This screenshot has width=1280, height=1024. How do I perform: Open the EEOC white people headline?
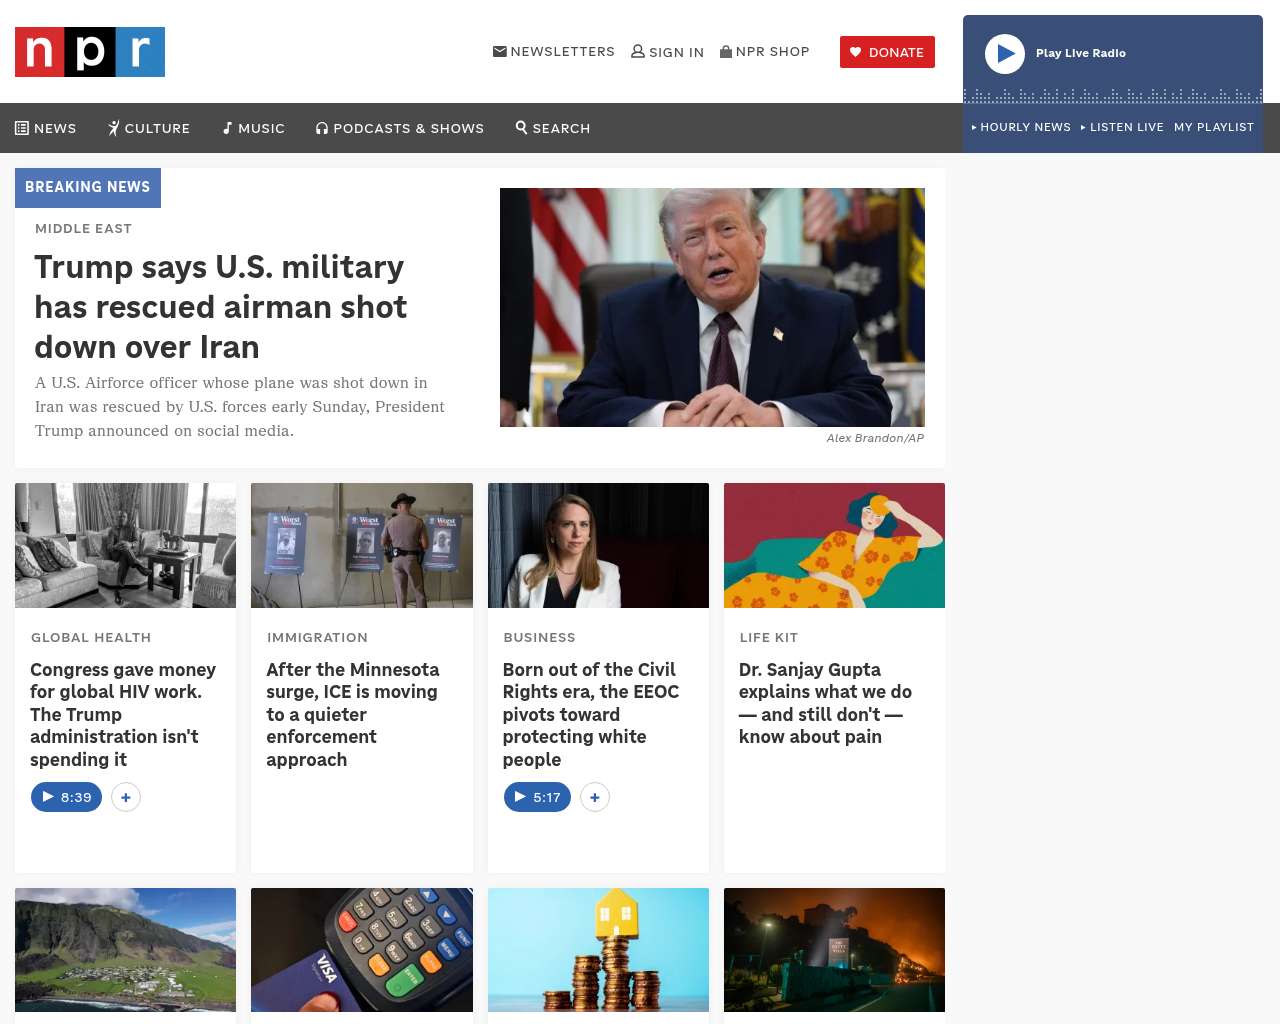click(x=591, y=714)
